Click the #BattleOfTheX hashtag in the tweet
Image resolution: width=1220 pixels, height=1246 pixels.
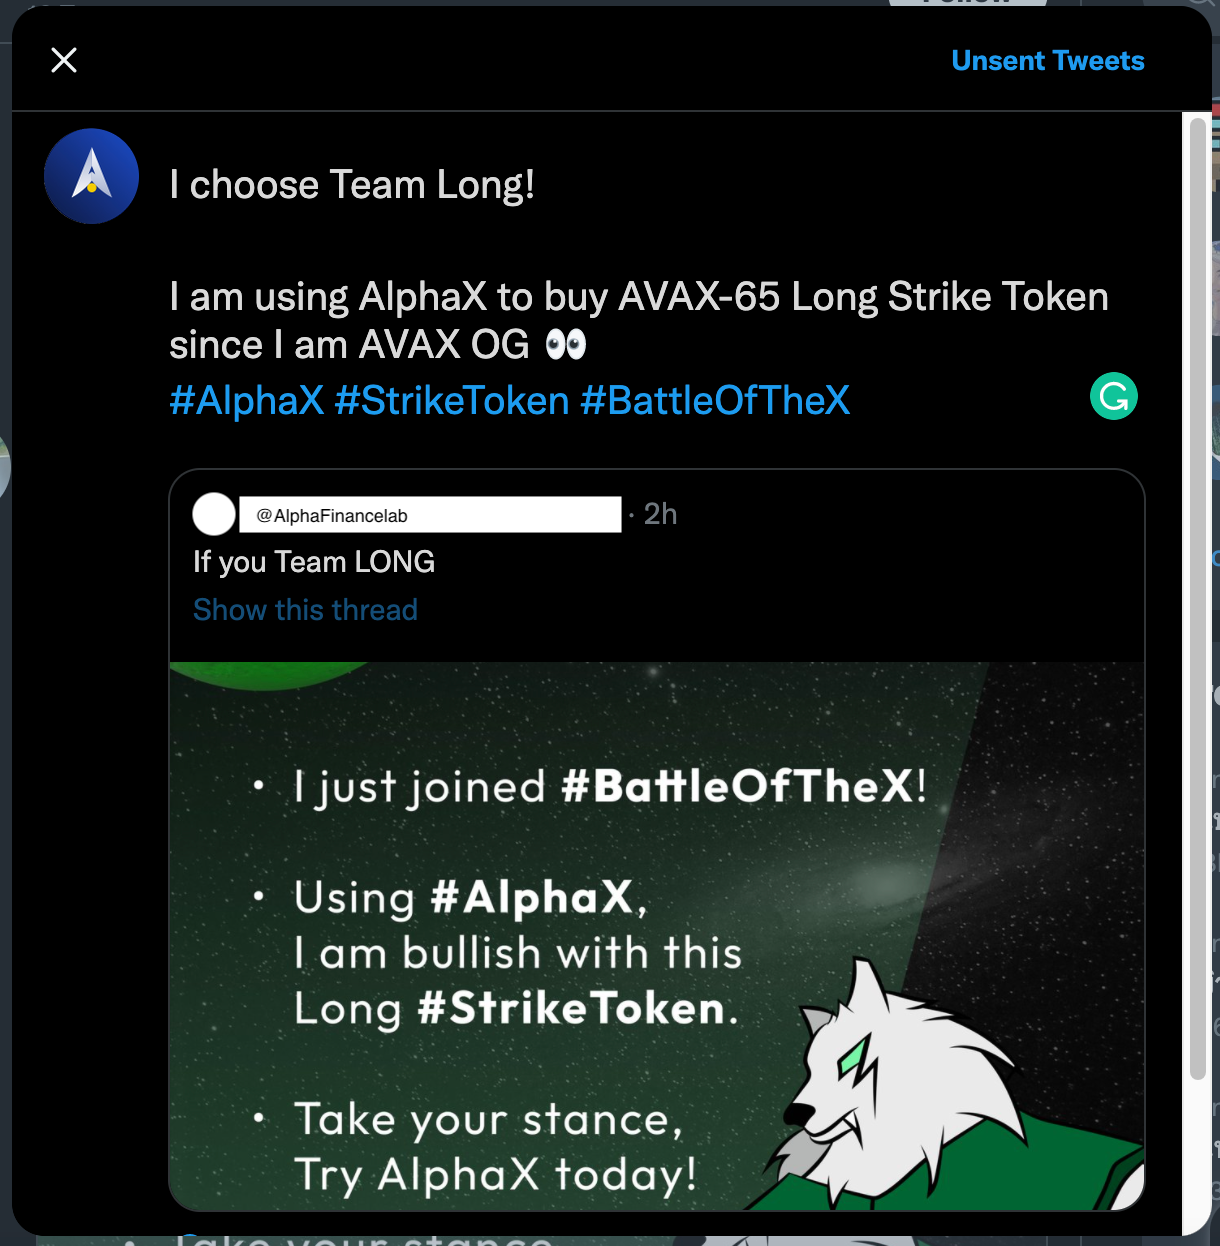pyautogui.click(x=715, y=401)
